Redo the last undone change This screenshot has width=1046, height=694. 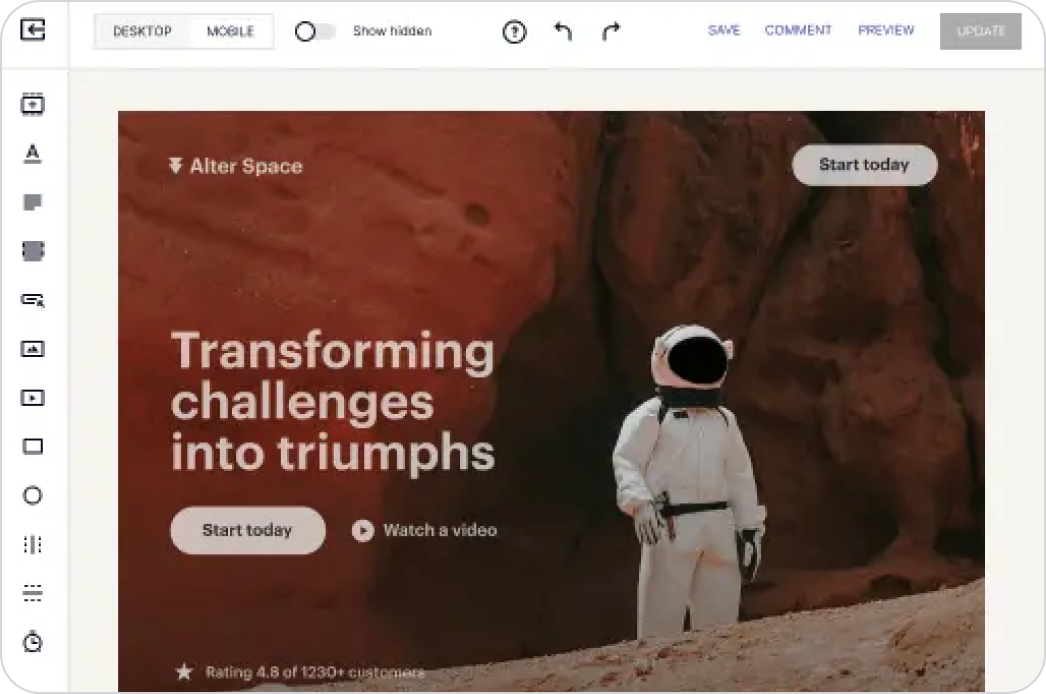click(x=611, y=32)
